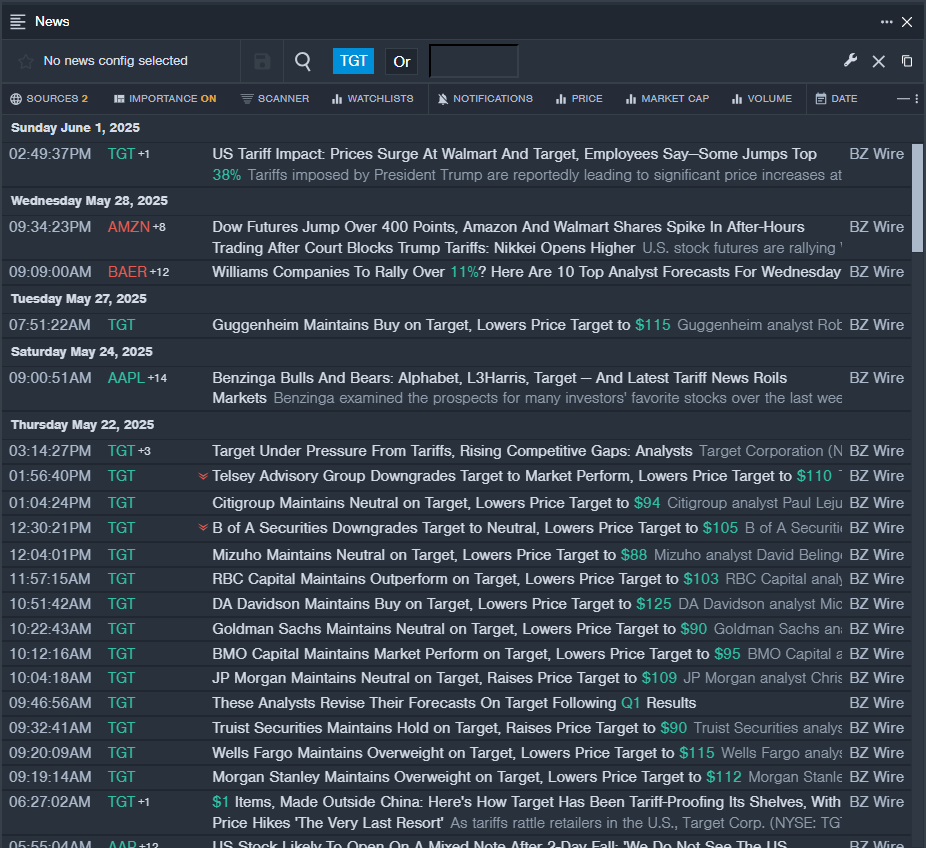Open the Scanner filter
Viewport: 926px width, 848px height.
pyautogui.click(x=275, y=99)
